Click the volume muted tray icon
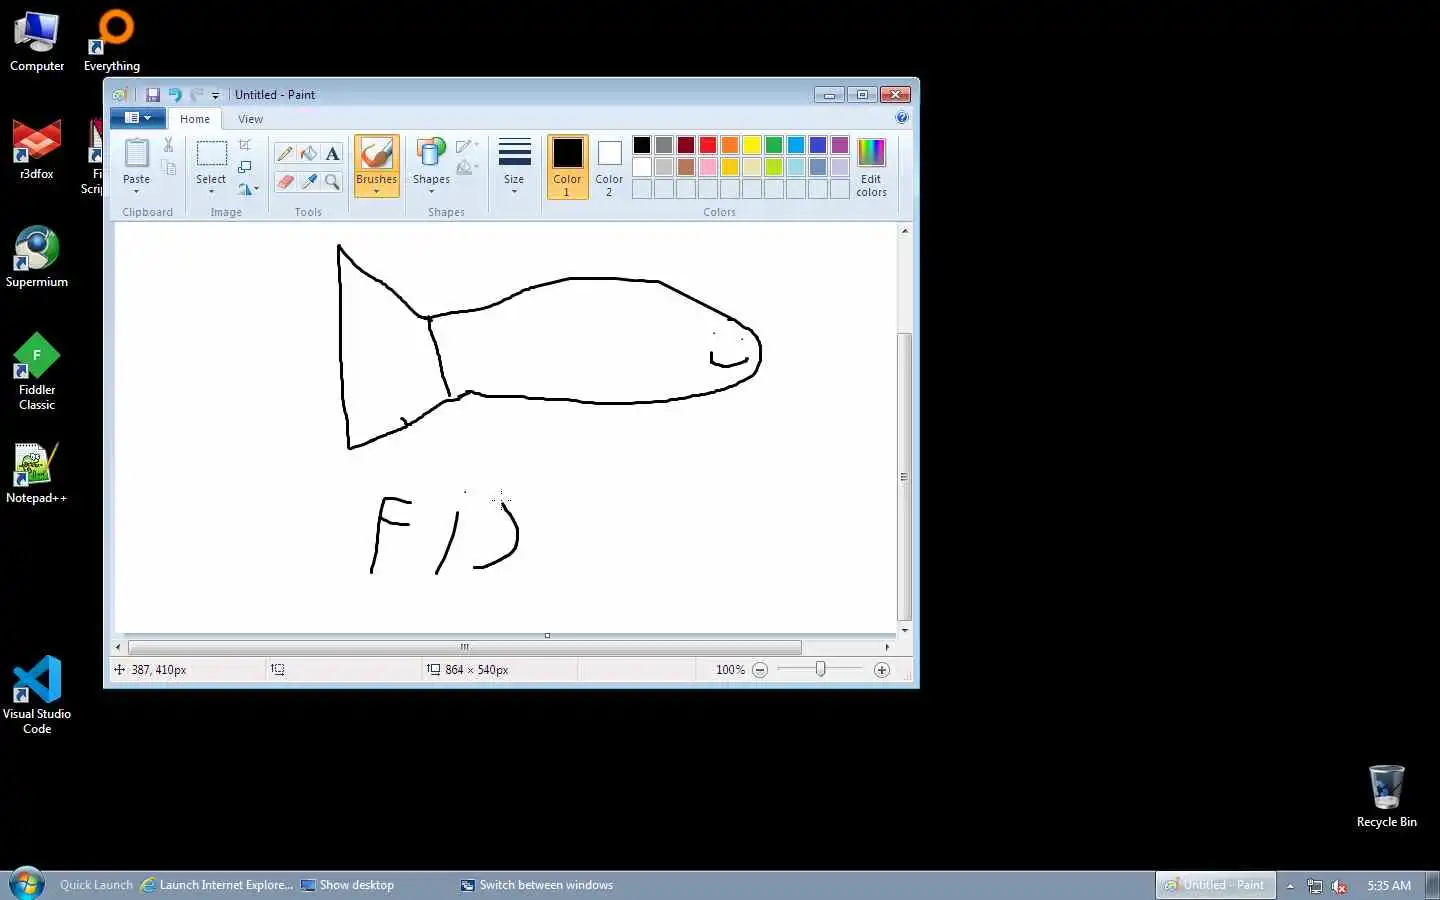 point(1339,886)
